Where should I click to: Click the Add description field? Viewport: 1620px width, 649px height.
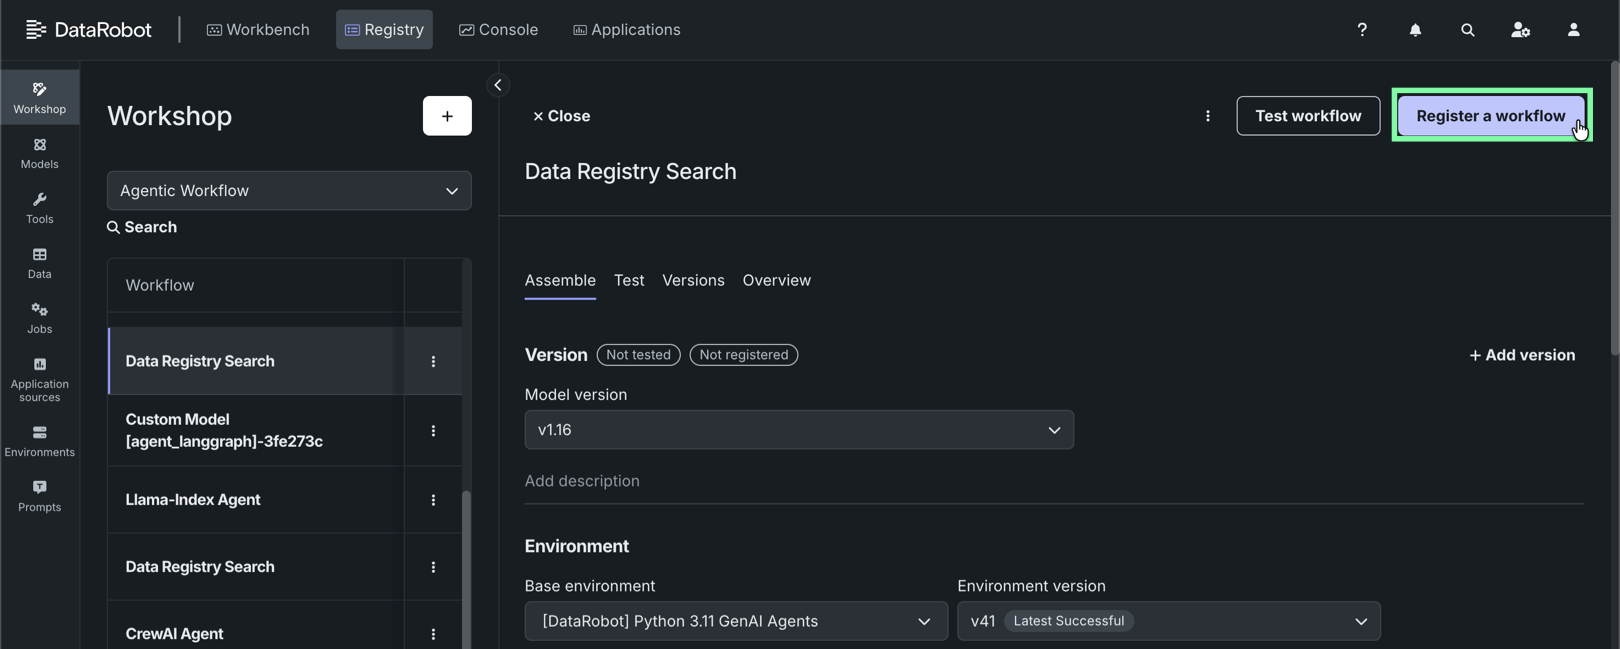click(x=582, y=481)
